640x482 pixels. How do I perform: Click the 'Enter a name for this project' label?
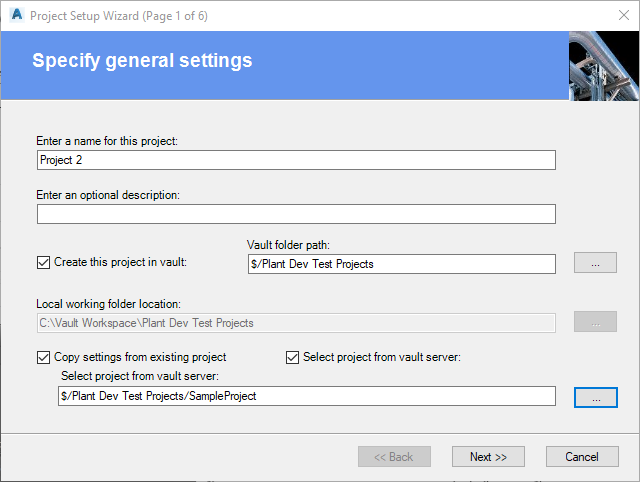click(107, 141)
